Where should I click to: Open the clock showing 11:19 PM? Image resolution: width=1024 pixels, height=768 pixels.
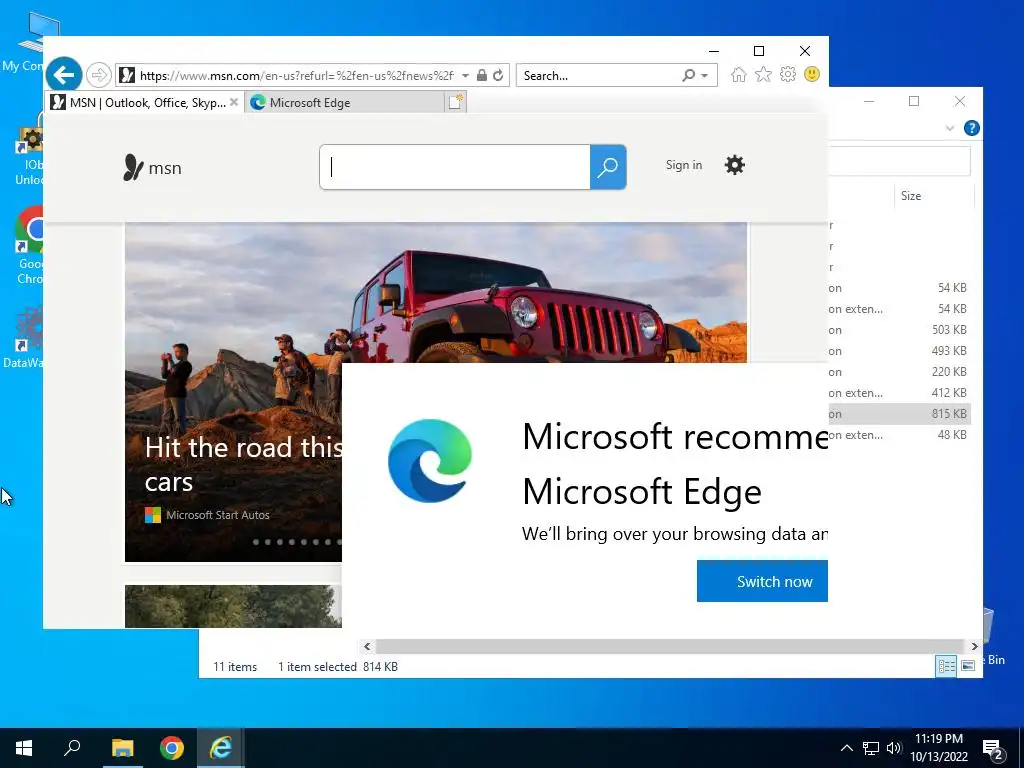(938, 748)
